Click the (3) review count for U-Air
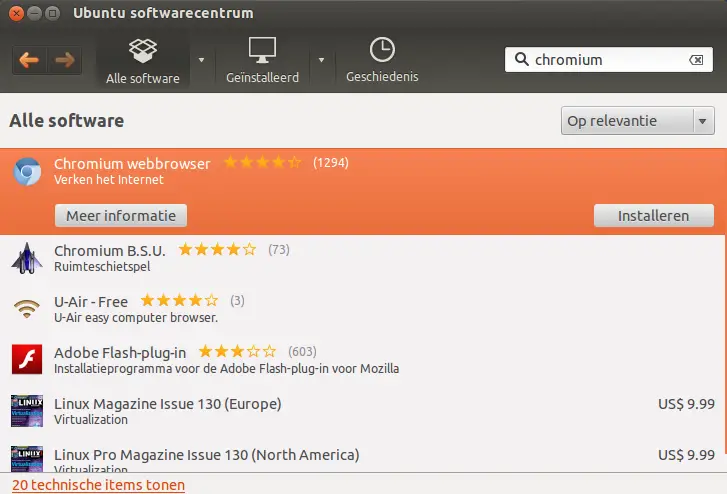The height and width of the screenshot is (494, 727). [237, 301]
